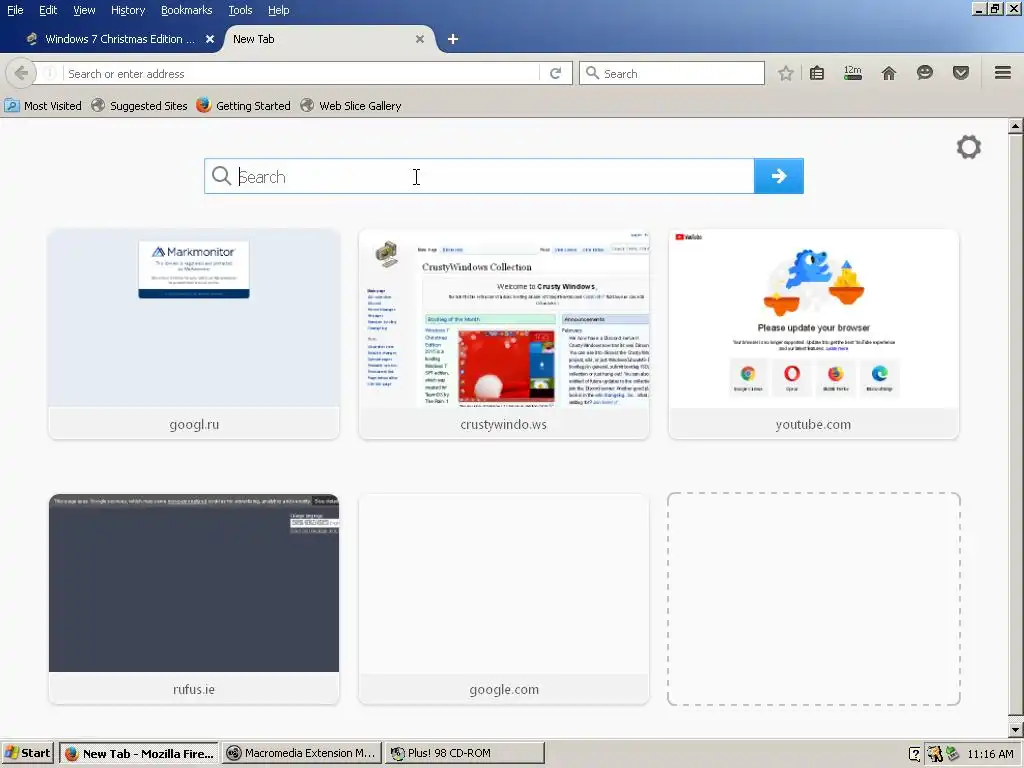This screenshot has width=1024, height=768.
Task: Open the File menu
Action: 15,10
